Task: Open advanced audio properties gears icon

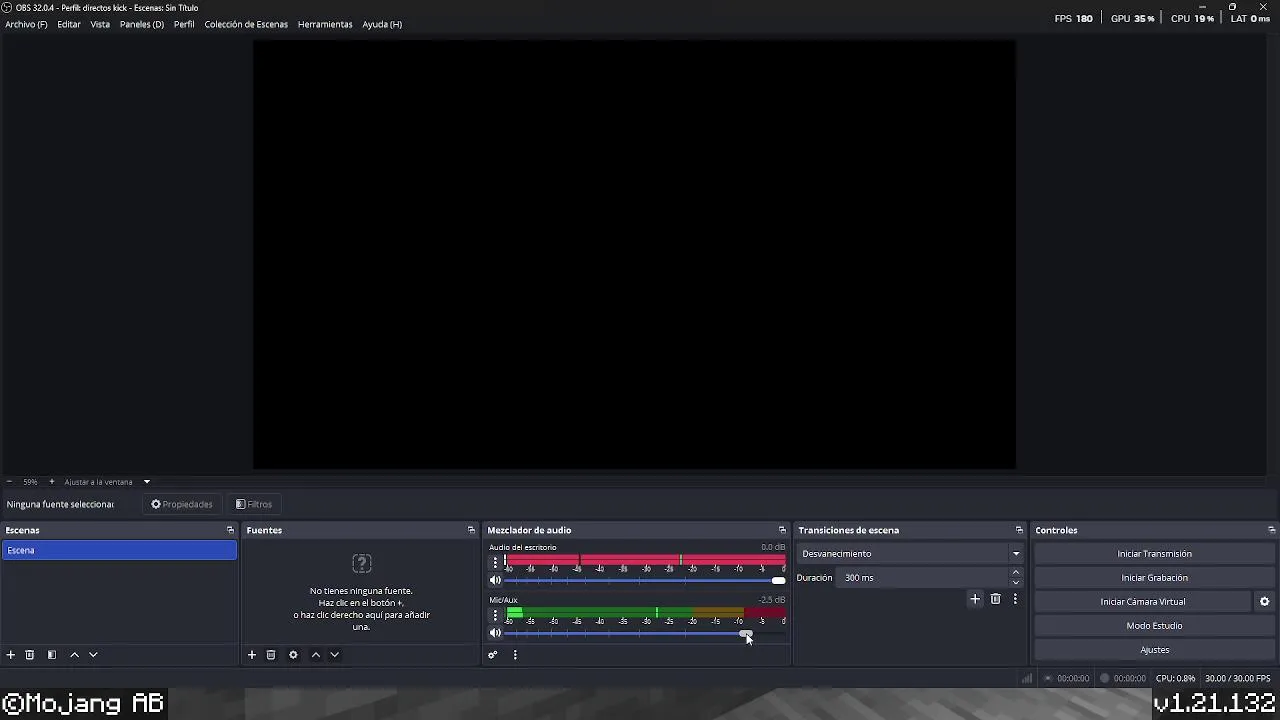Action: click(x=493, y=655)
